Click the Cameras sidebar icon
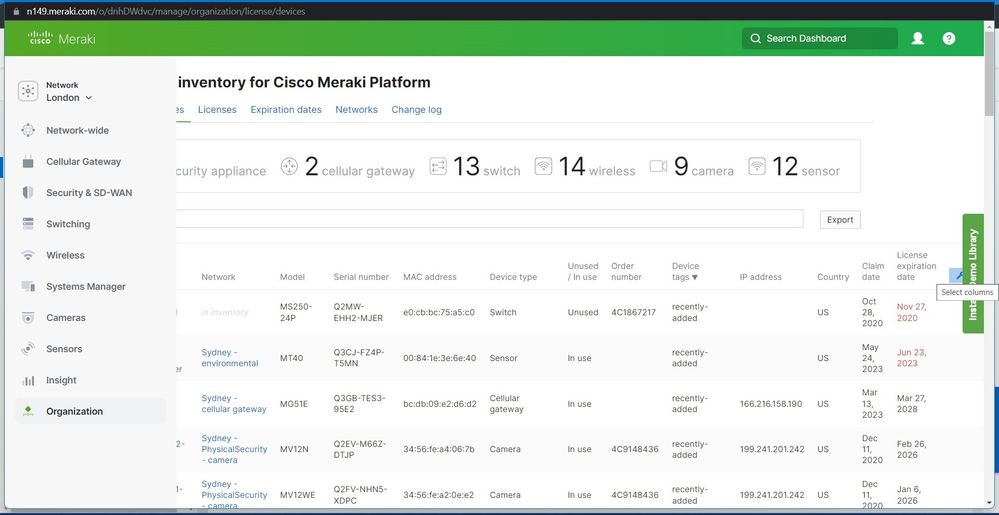Image resolution: width=999 pixels, height=515 pixels. [28, 317]
